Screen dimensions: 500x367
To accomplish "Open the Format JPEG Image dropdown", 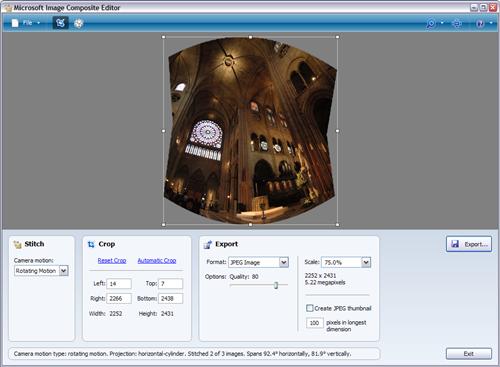I will pos(258,262).
